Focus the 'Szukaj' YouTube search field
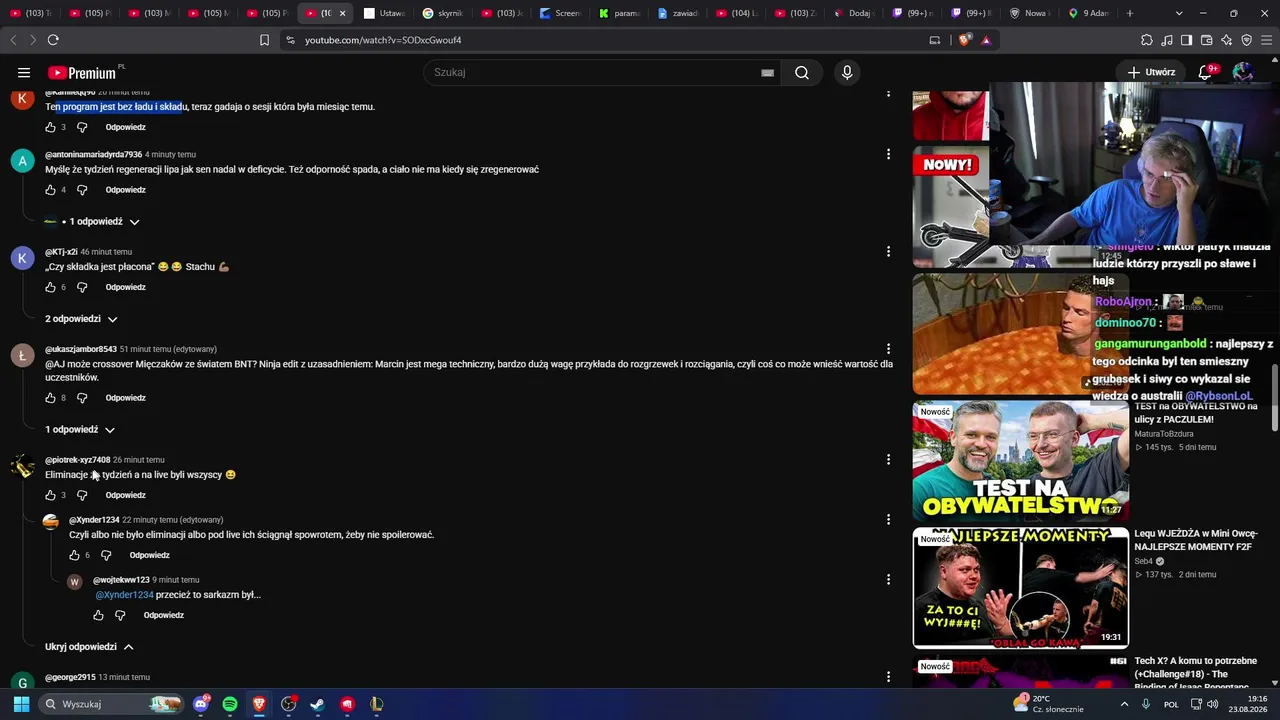This screenshot has height=720, width=1280. click(595, 72)
